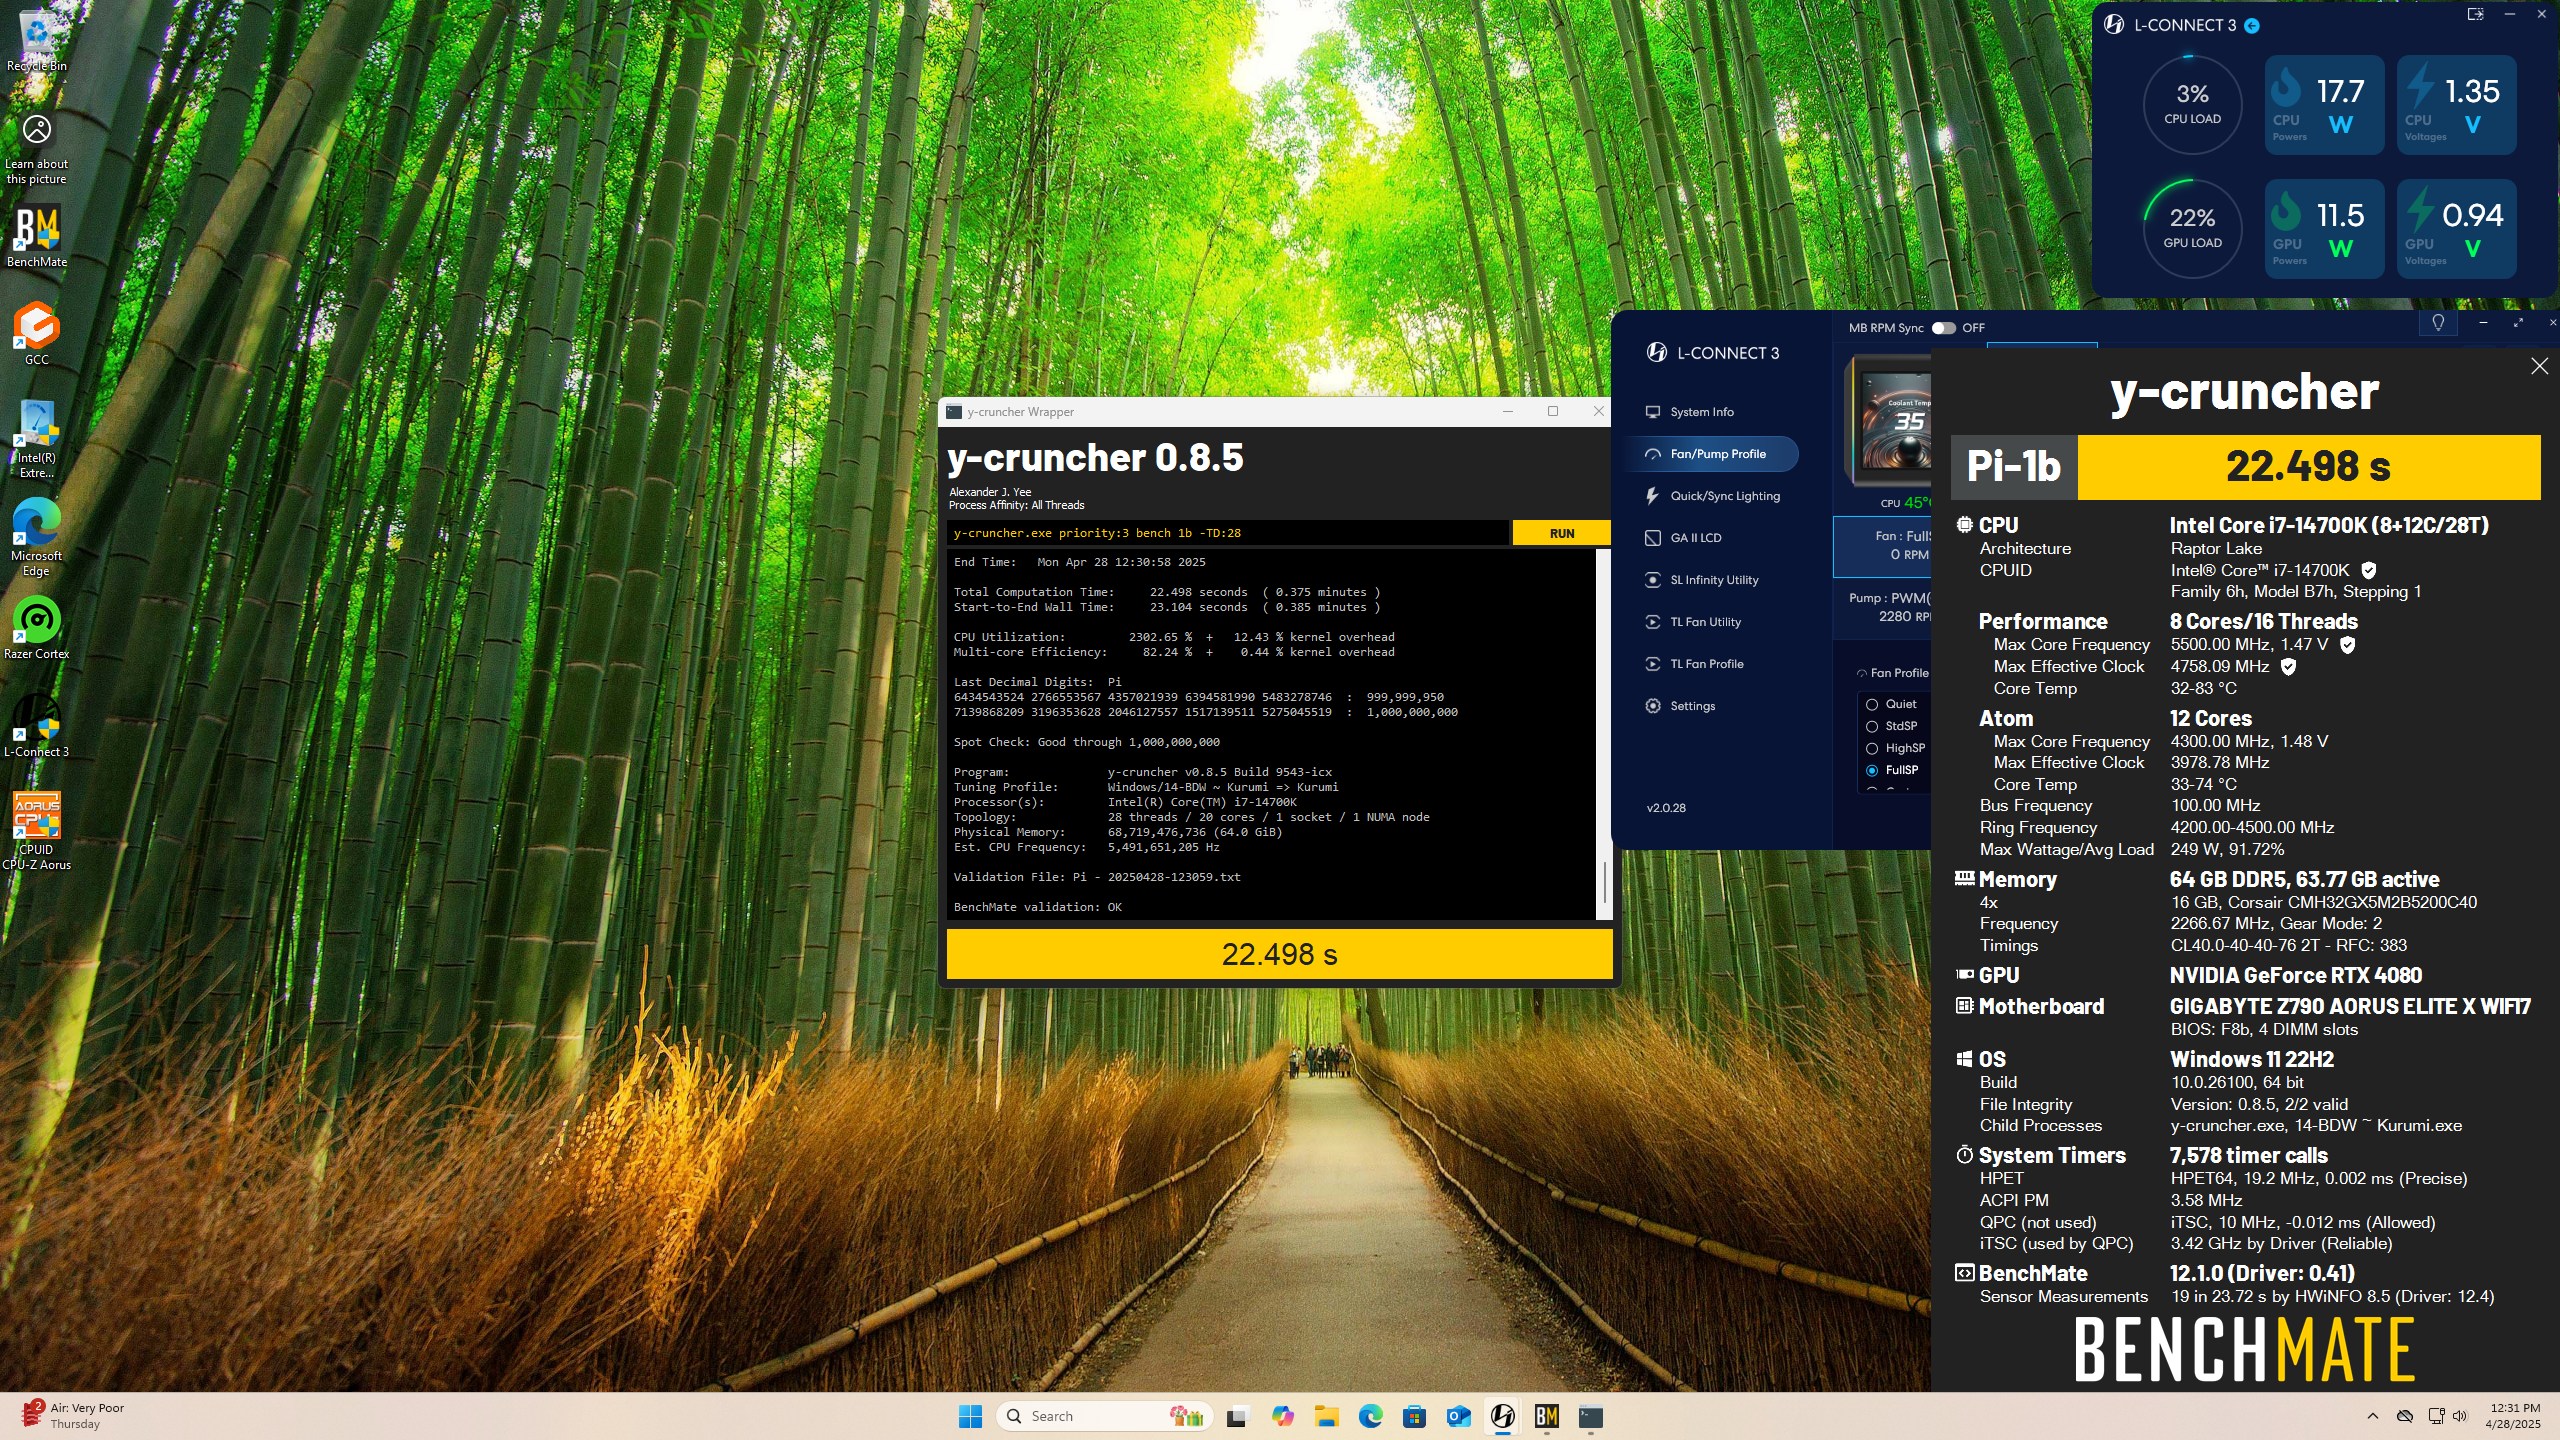Click the 'BenchMate validation: OK' line

[x=1037, y=907]
